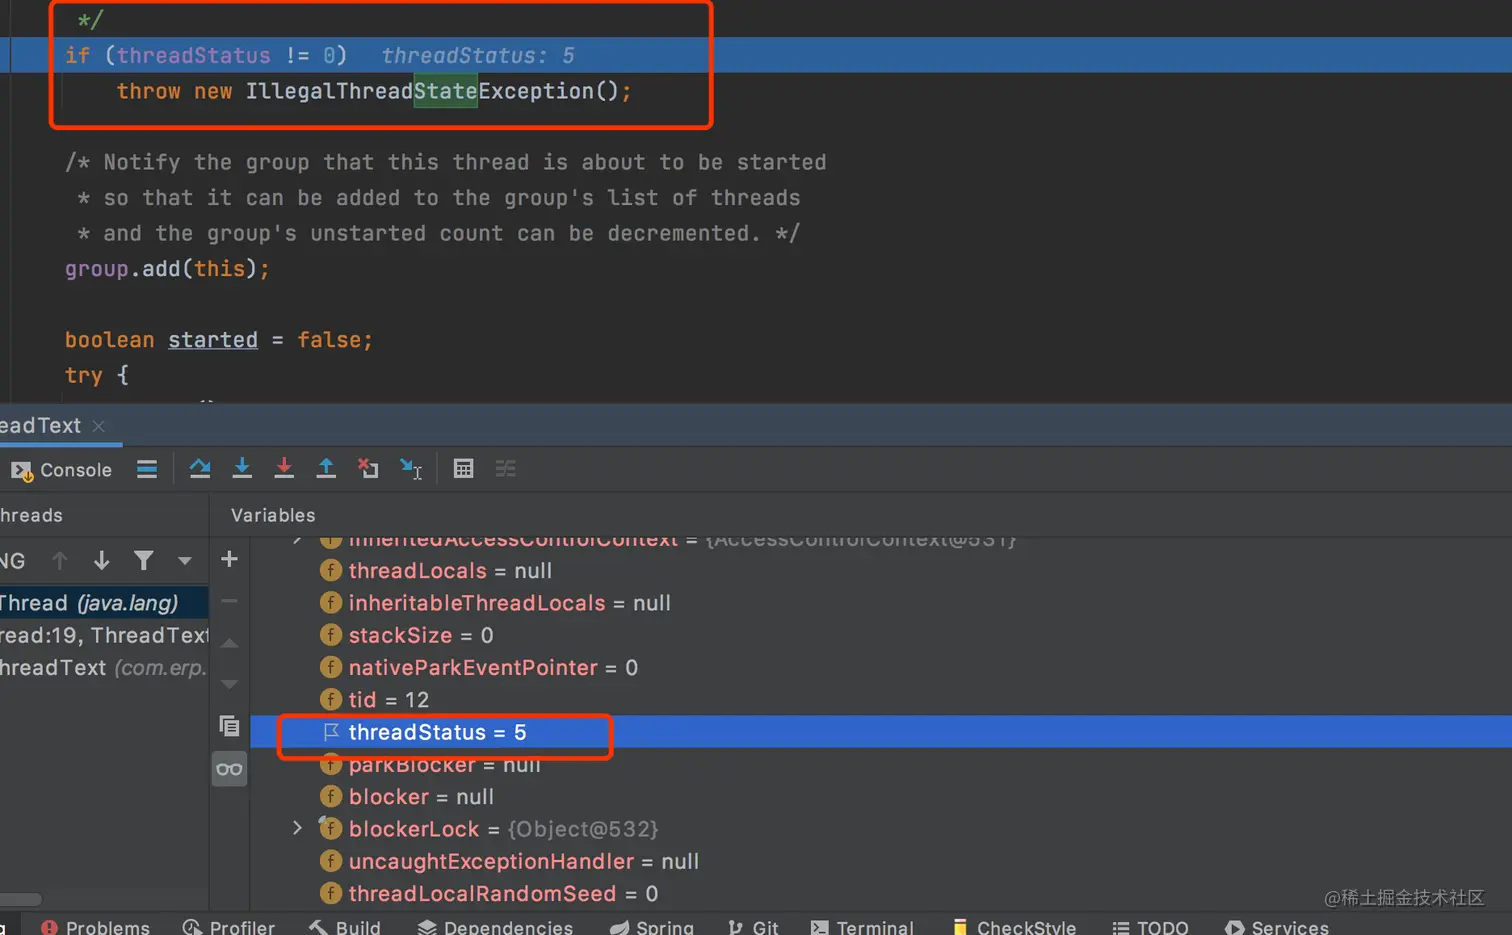Move watch down with the triangle icon
This screenshot has width=1512, height=935.
click(x=229, y=684)
